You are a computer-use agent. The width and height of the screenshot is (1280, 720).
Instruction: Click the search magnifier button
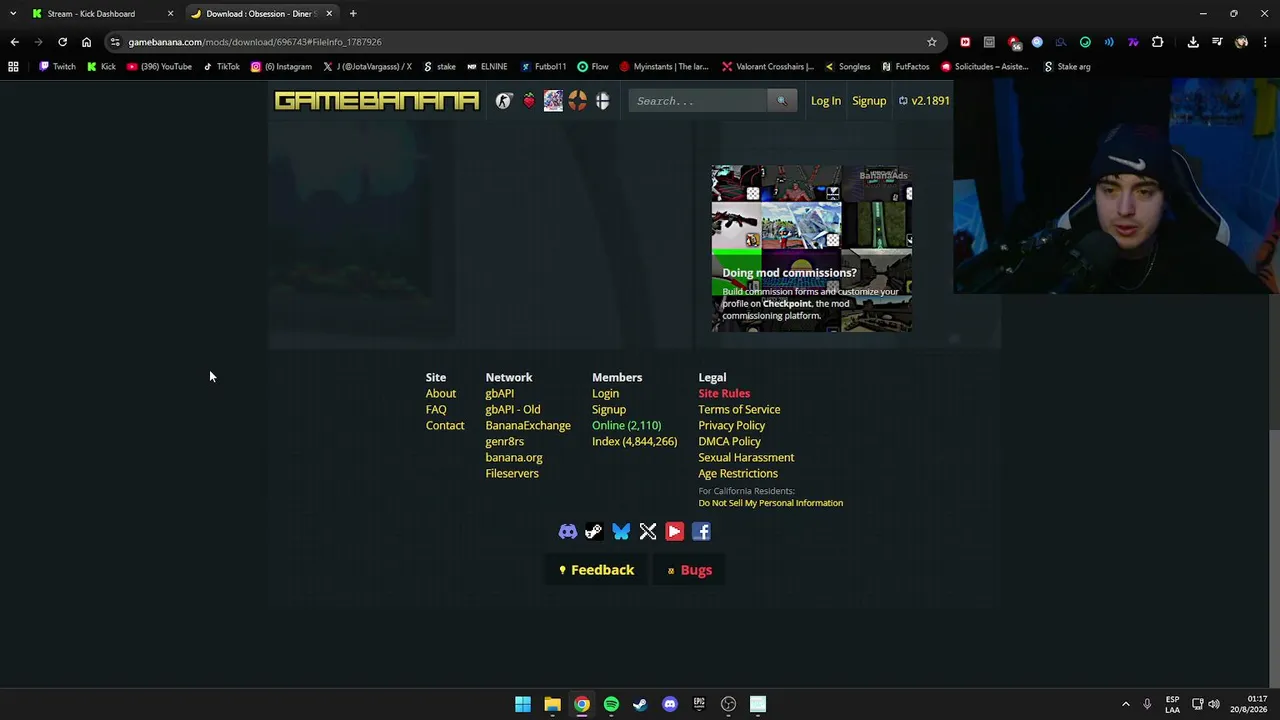pyautogui.click(x=782, y=101)
